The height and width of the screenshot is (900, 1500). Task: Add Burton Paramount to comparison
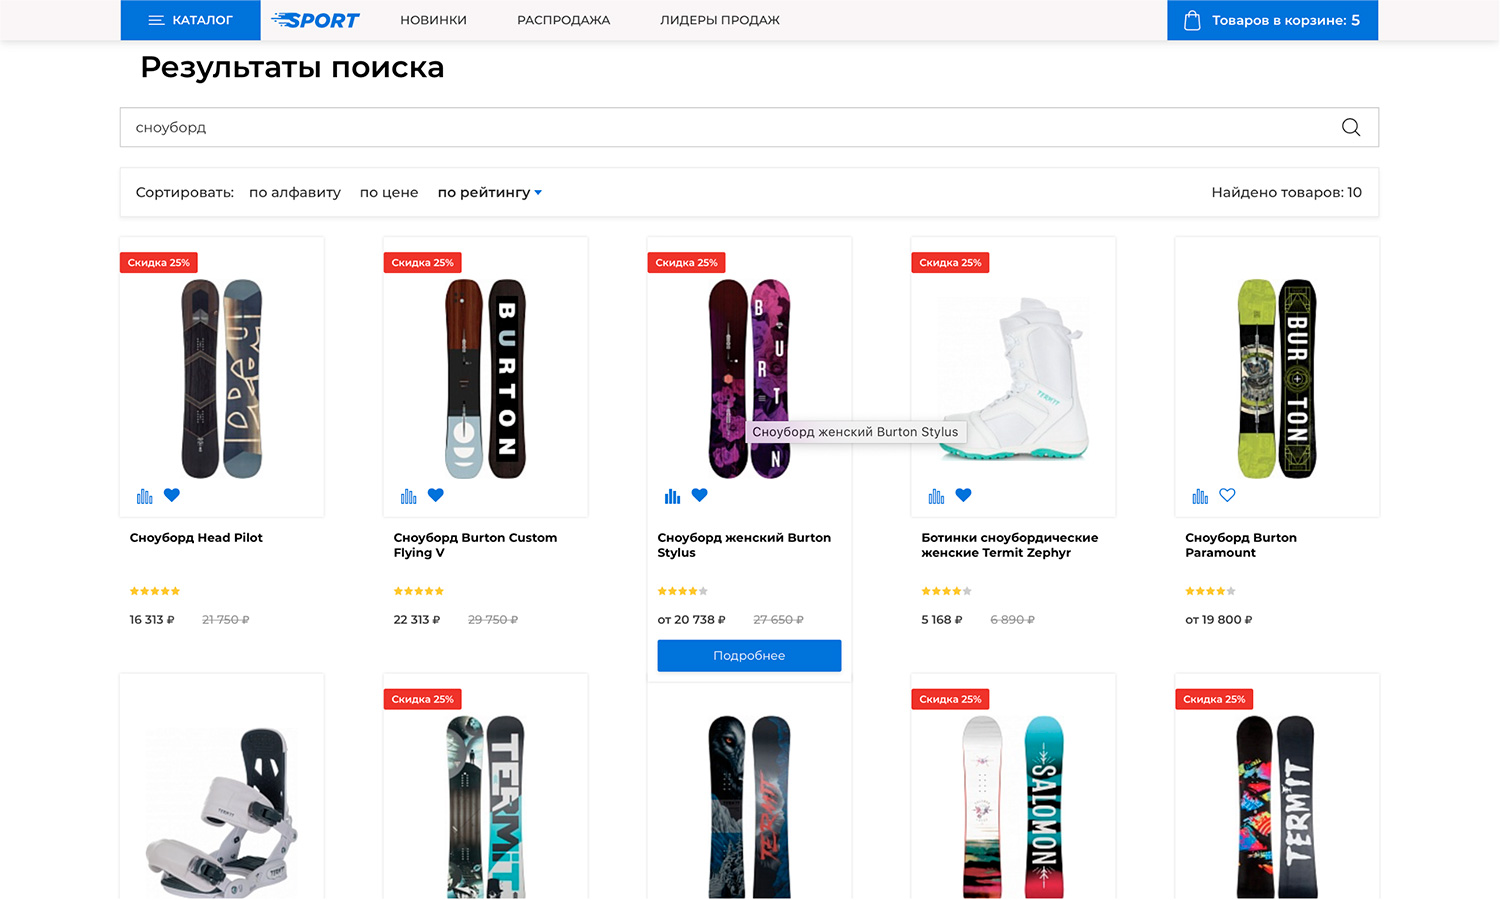tap(1200, 496)
